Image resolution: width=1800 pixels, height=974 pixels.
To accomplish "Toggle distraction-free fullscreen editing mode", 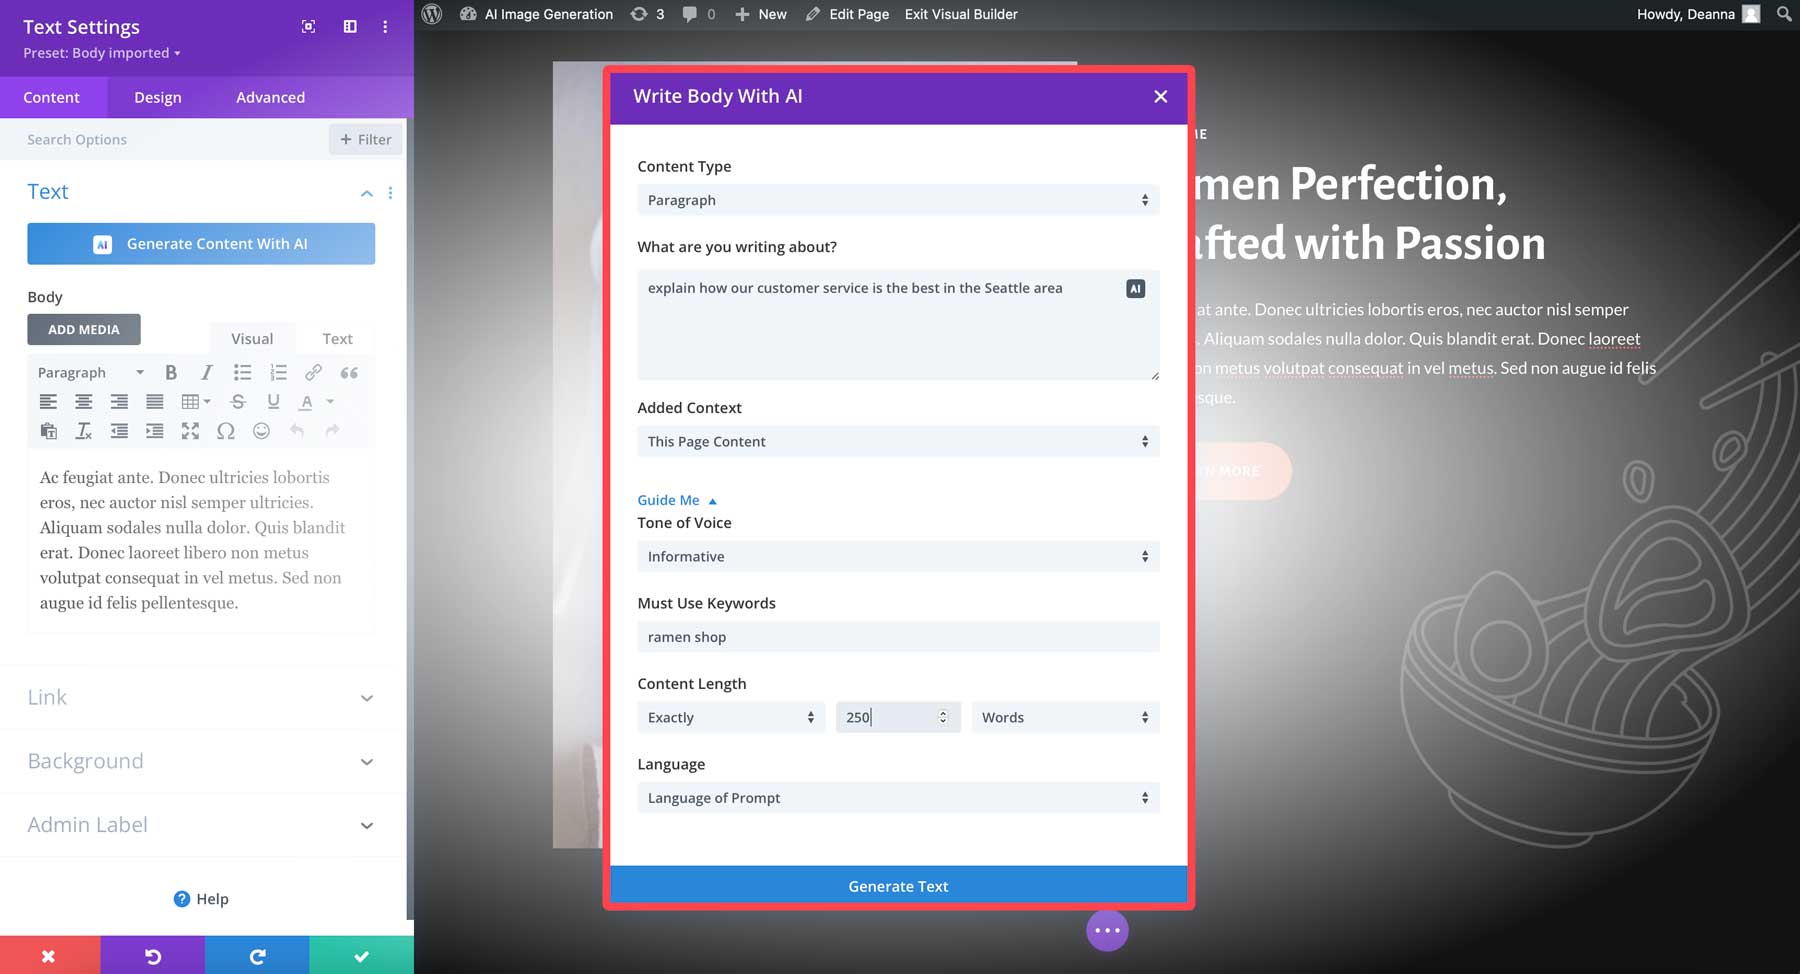I will pos(191,432).
